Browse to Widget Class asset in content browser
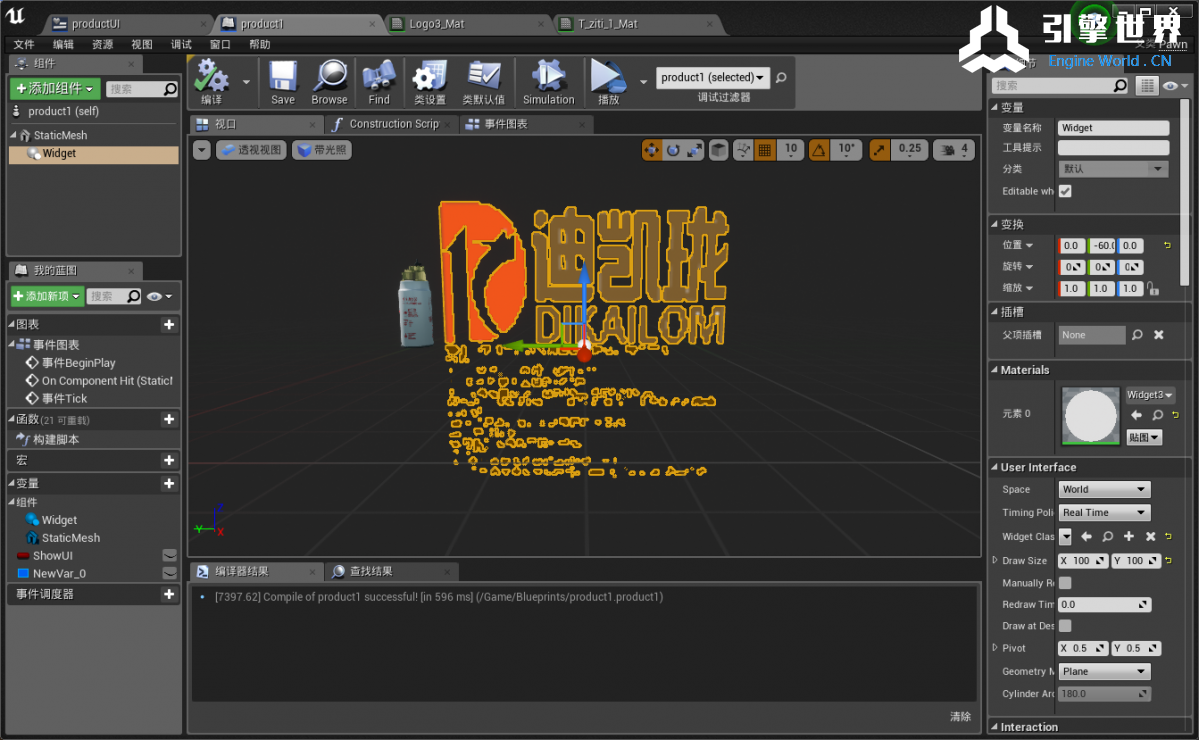The image size is (1199, 740). [x=1107, y=537]
